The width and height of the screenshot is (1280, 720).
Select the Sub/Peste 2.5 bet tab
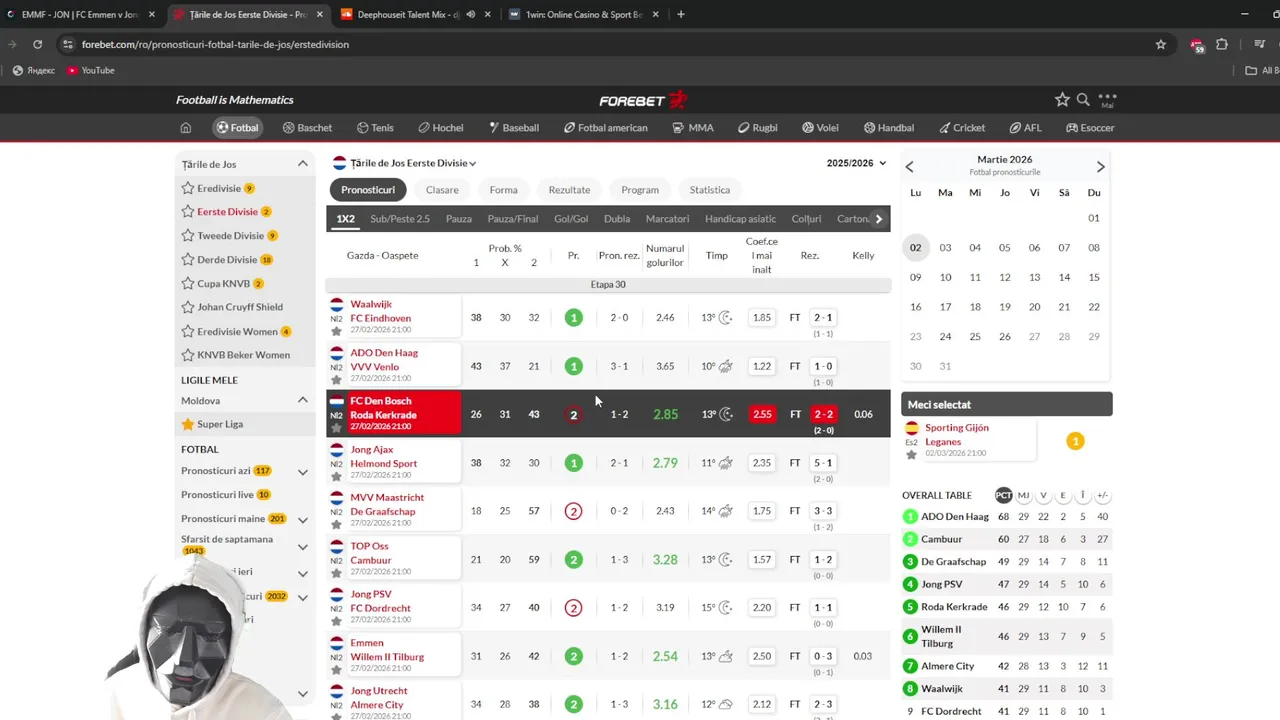400,219
